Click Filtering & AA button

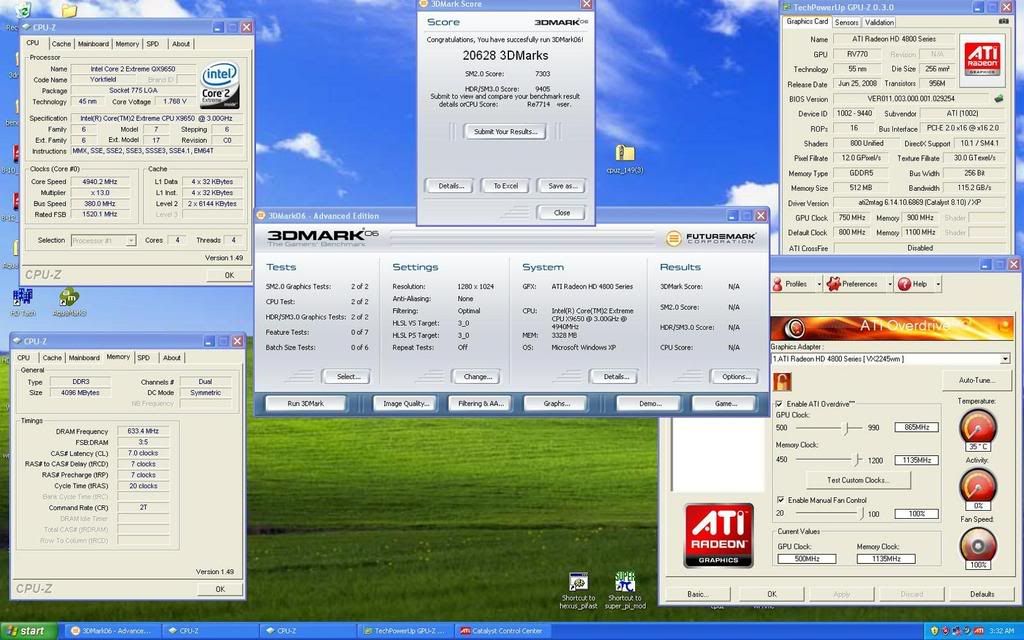pos(481,404)
